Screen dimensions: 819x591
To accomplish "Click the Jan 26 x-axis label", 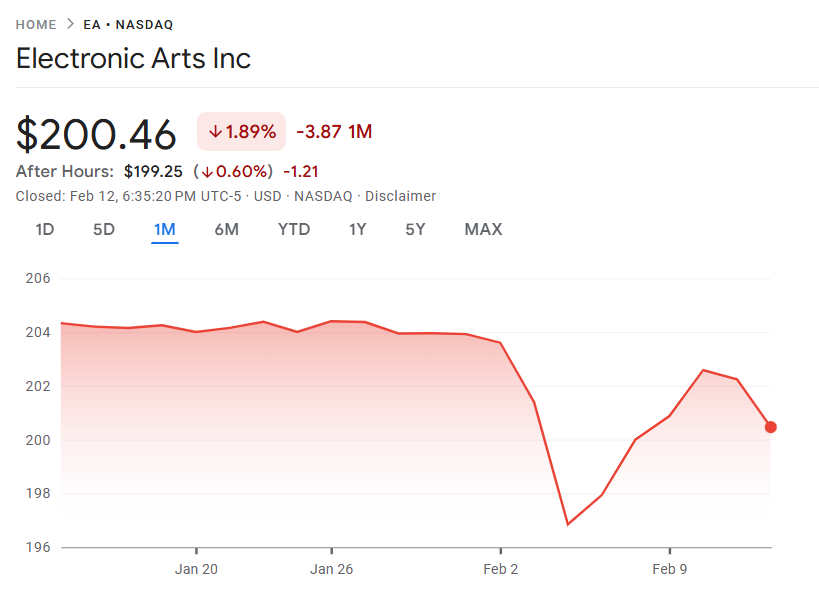I will [x=331, y=570].
